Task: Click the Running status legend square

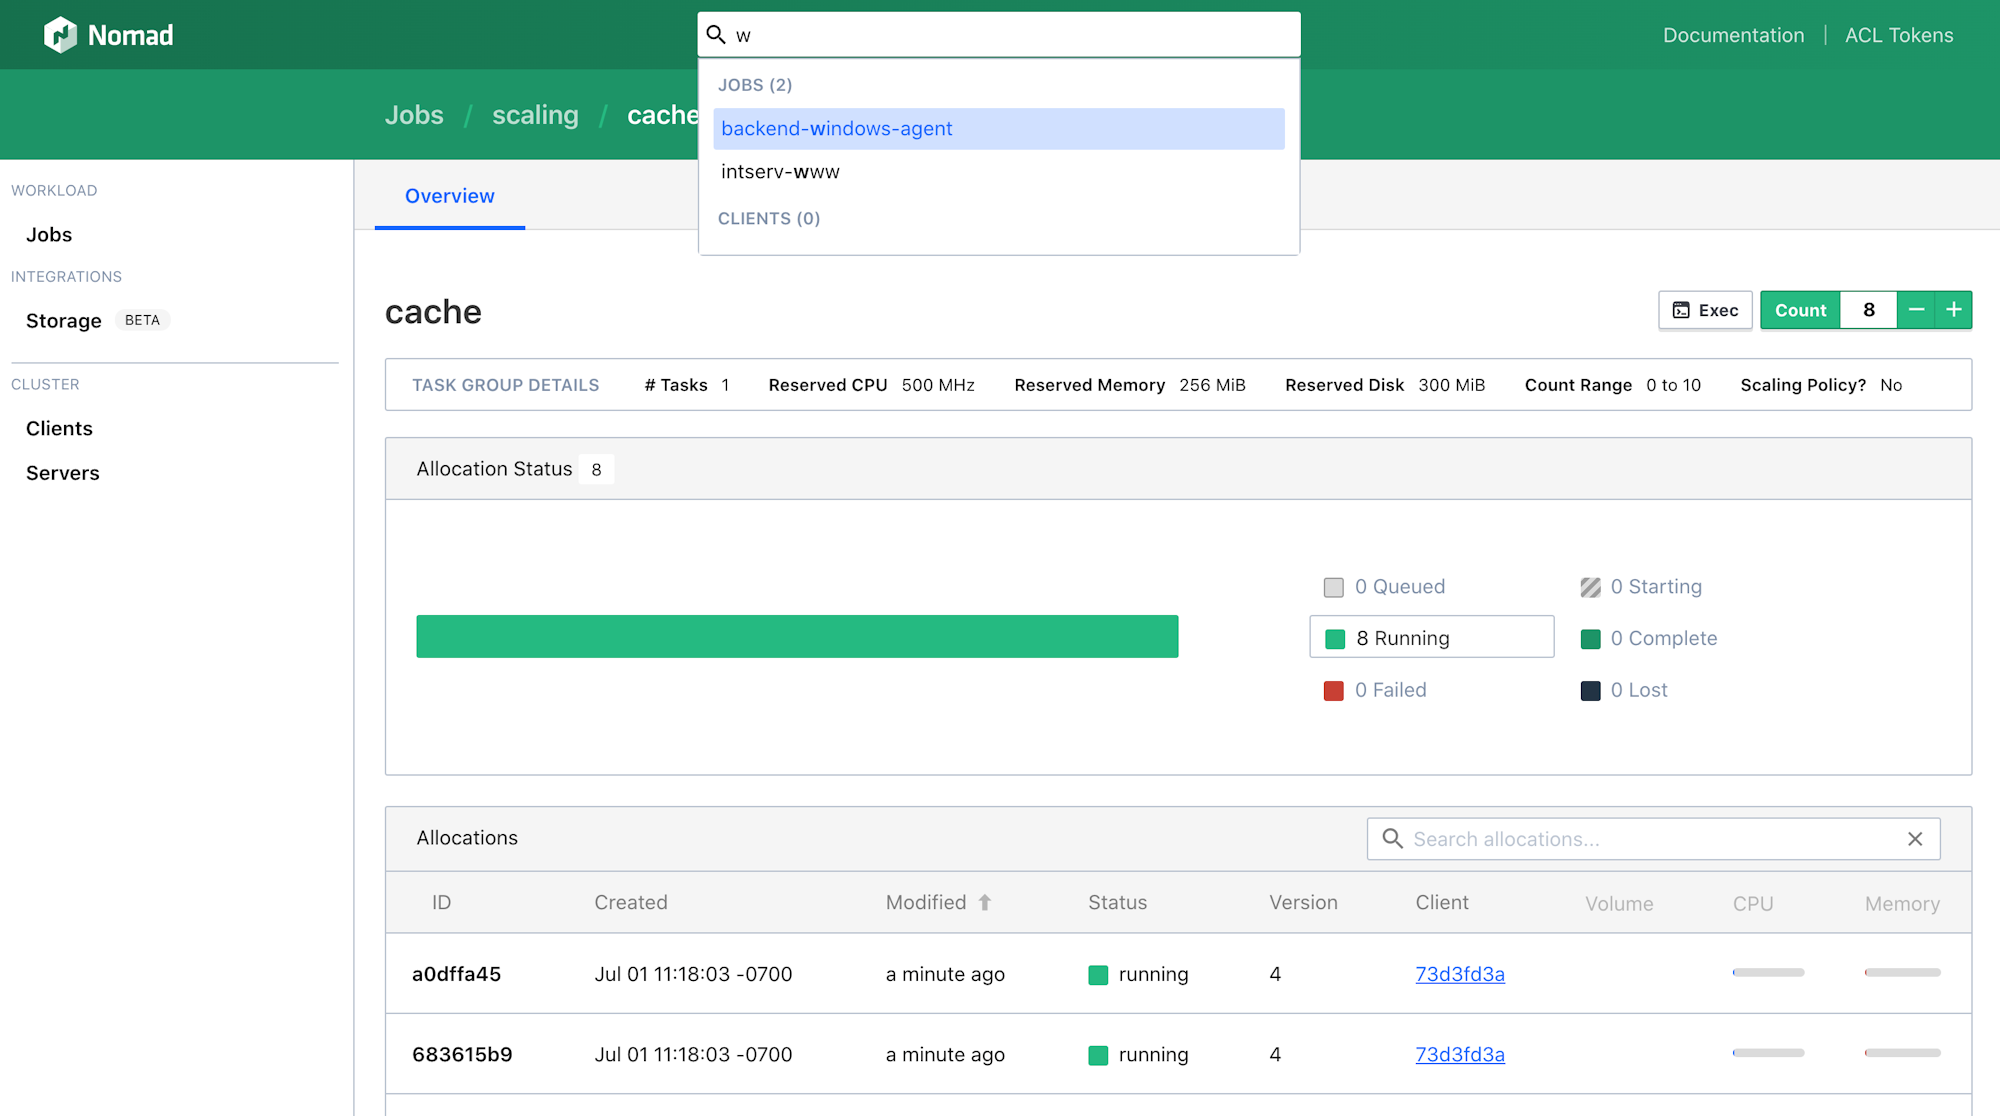Action: click(1334, 637)
